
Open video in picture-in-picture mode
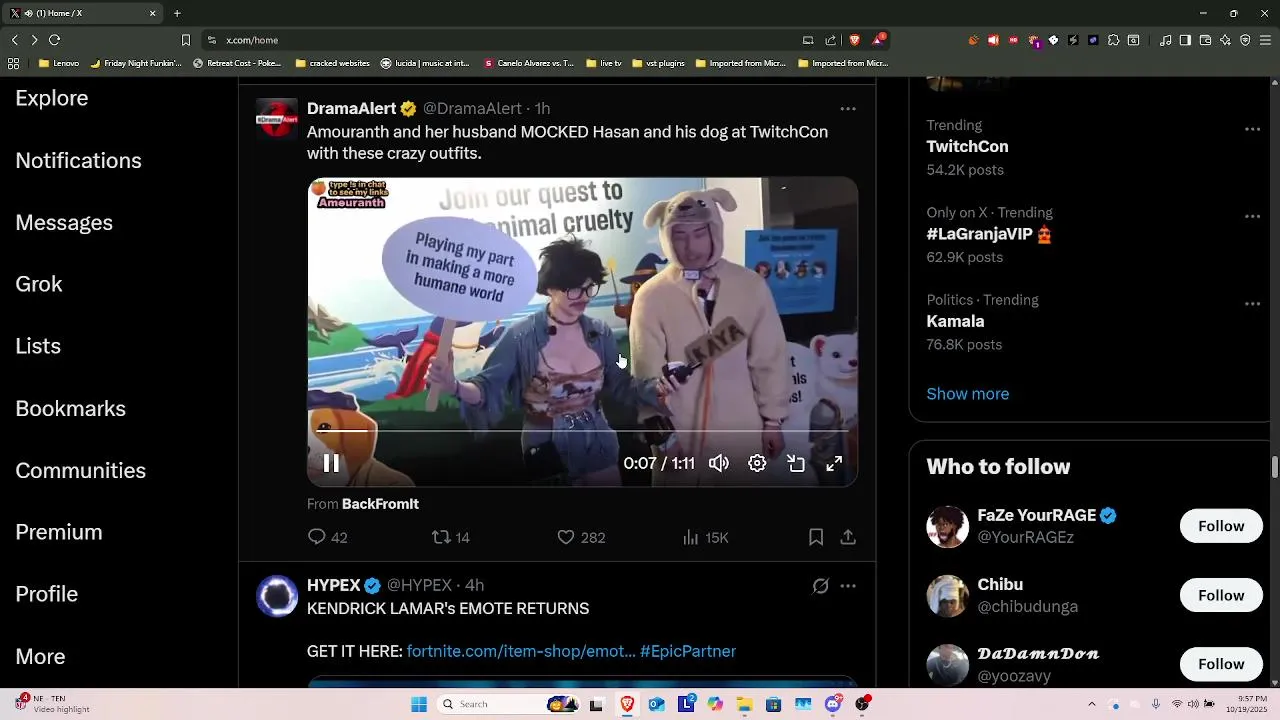(796, 463)
